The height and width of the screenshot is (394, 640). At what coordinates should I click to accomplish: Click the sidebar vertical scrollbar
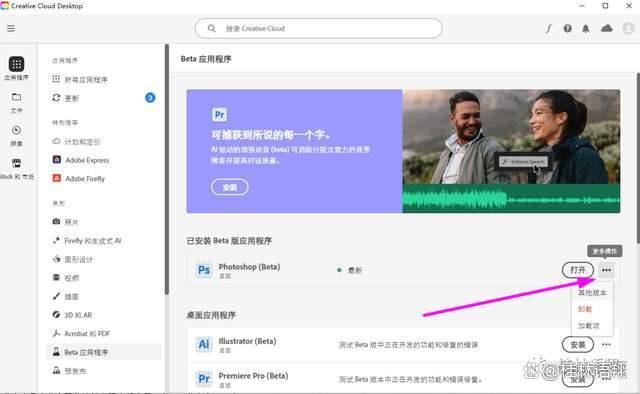(x=167, y=169)
